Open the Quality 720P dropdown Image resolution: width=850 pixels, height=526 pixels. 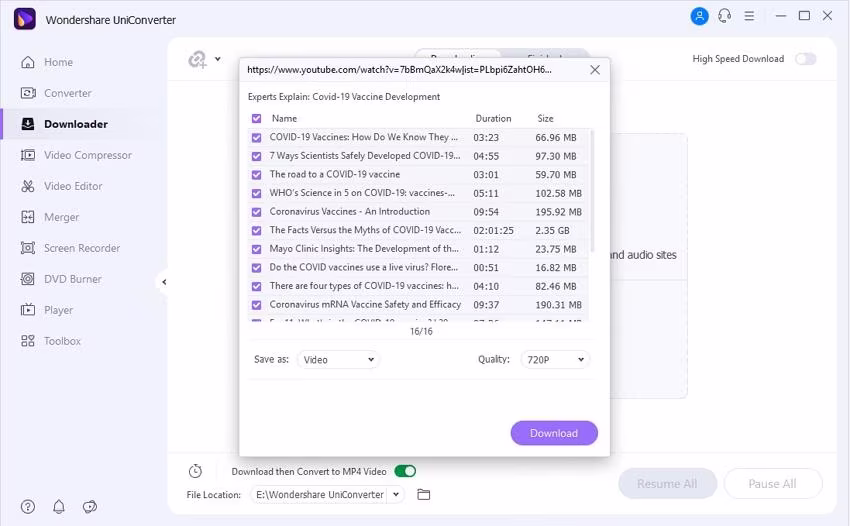[555, 360]
